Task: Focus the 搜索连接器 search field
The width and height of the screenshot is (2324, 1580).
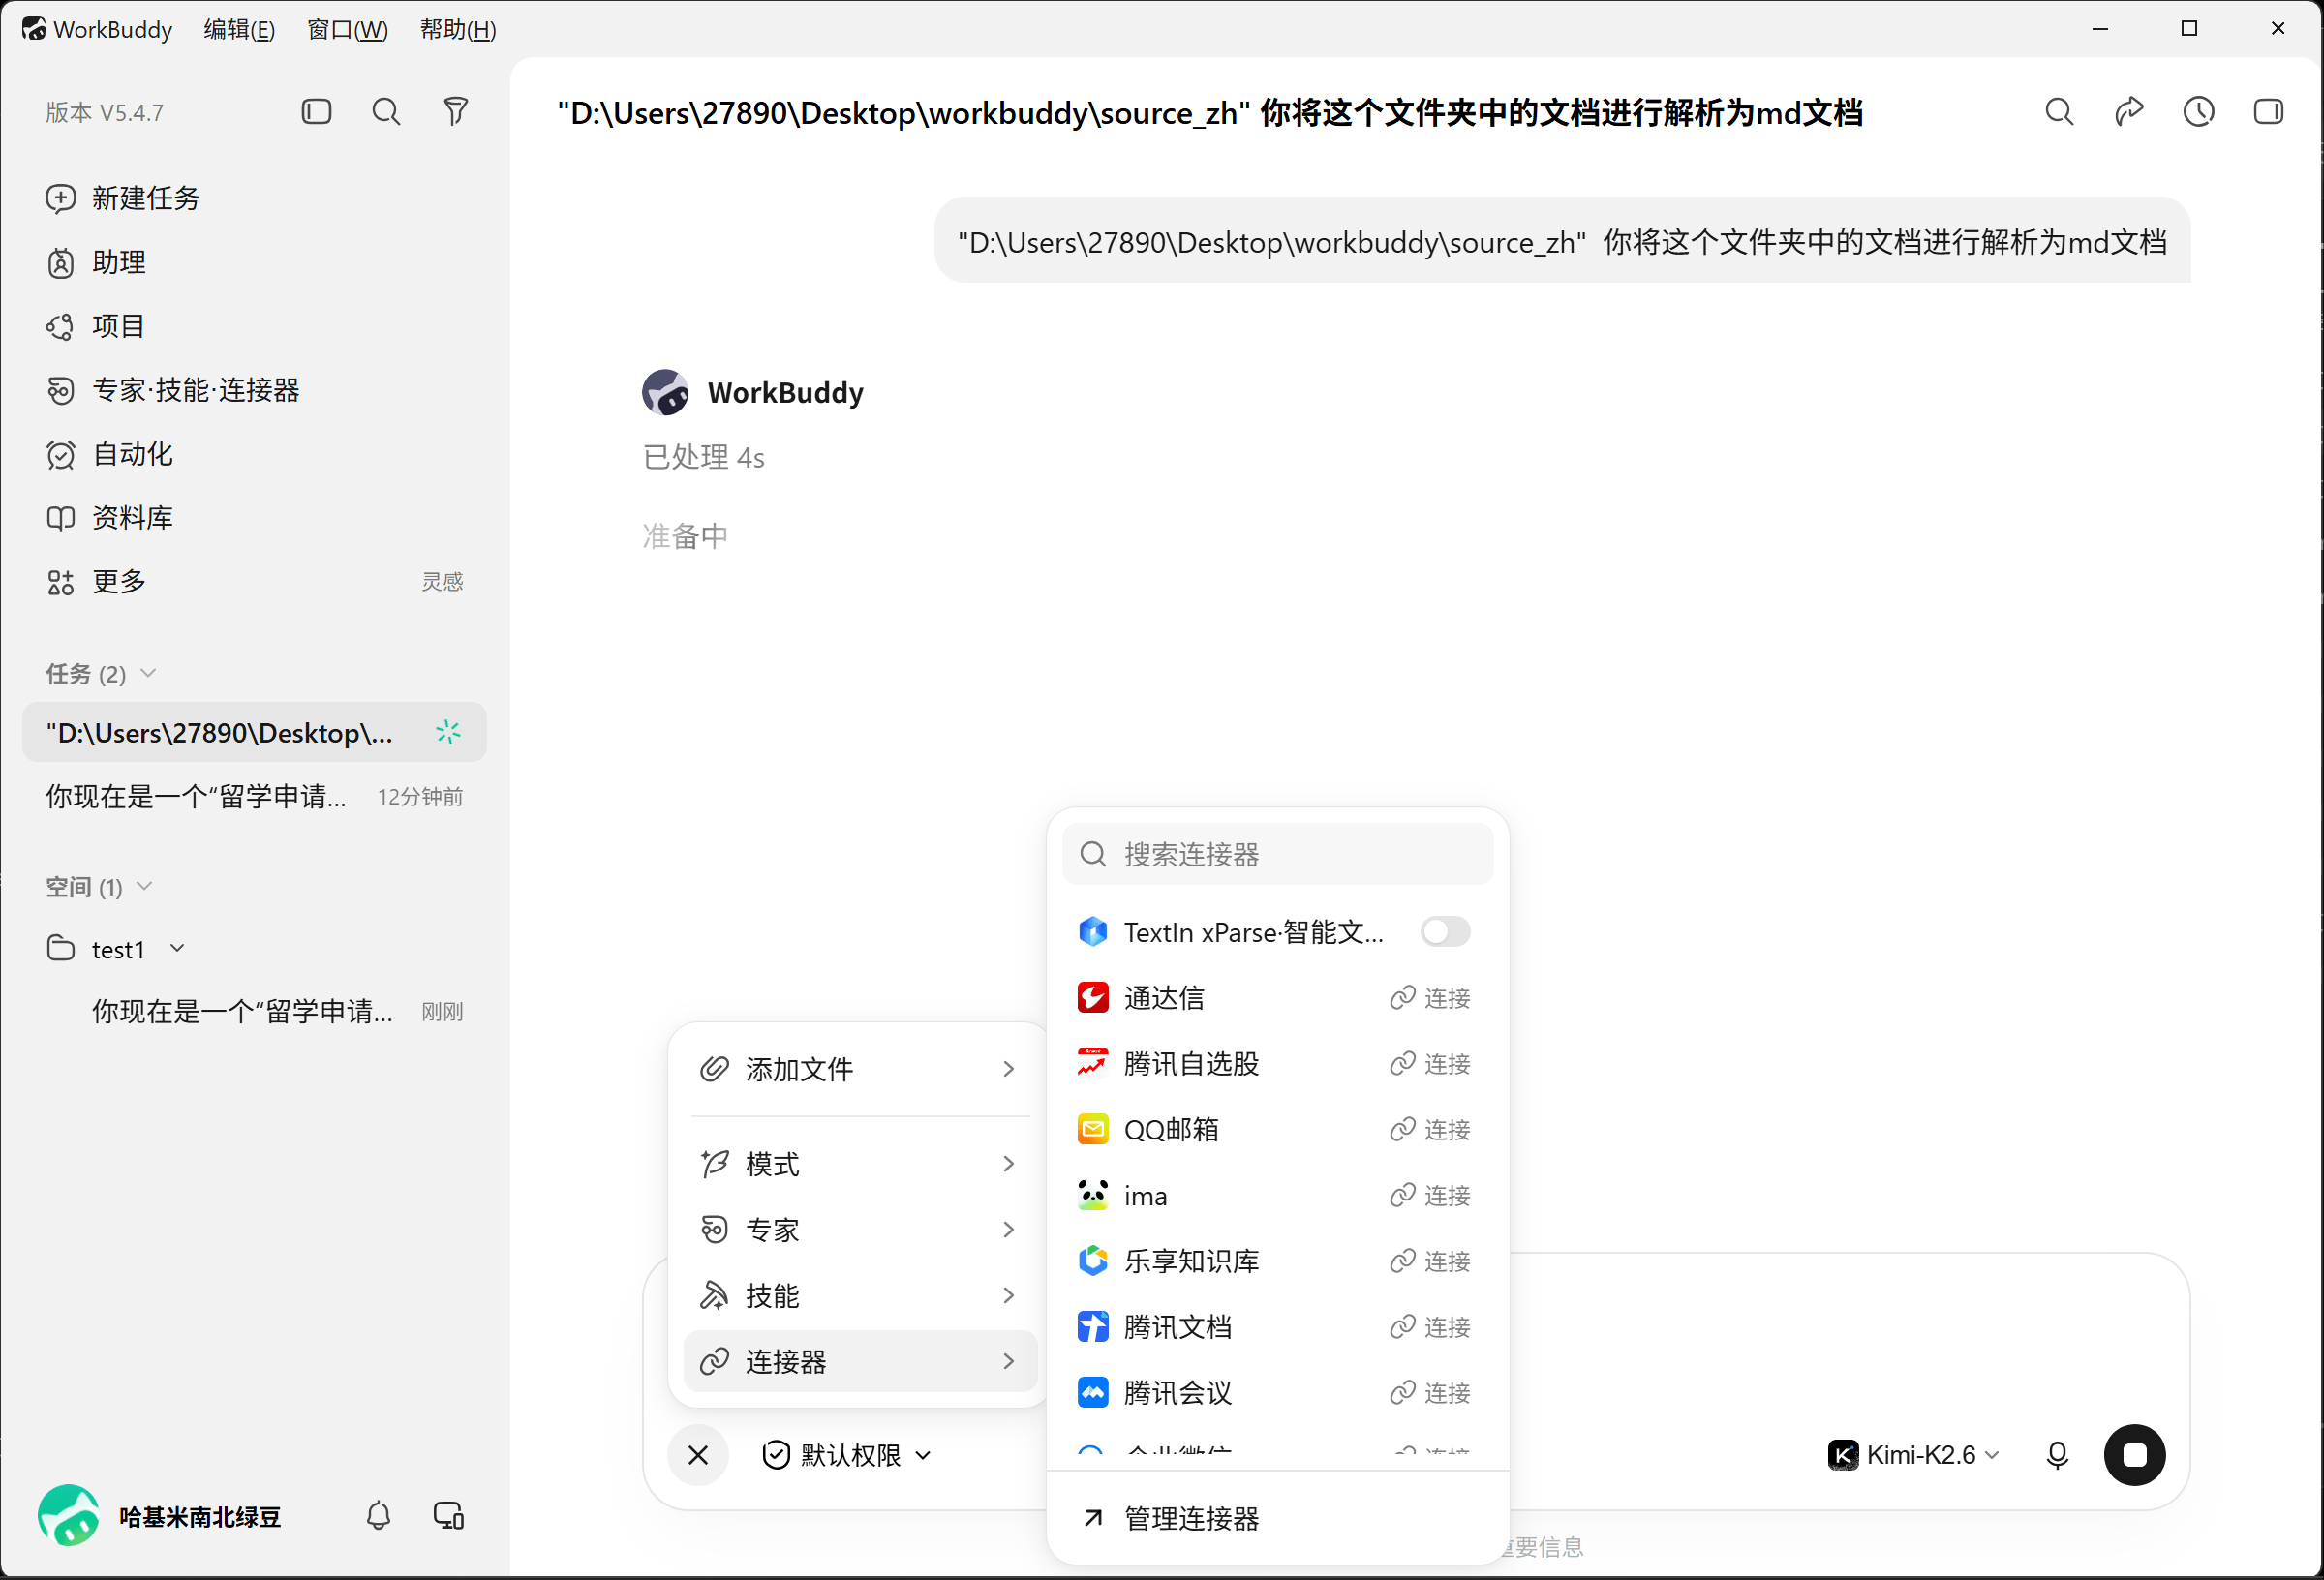Action: point(1278,854)
